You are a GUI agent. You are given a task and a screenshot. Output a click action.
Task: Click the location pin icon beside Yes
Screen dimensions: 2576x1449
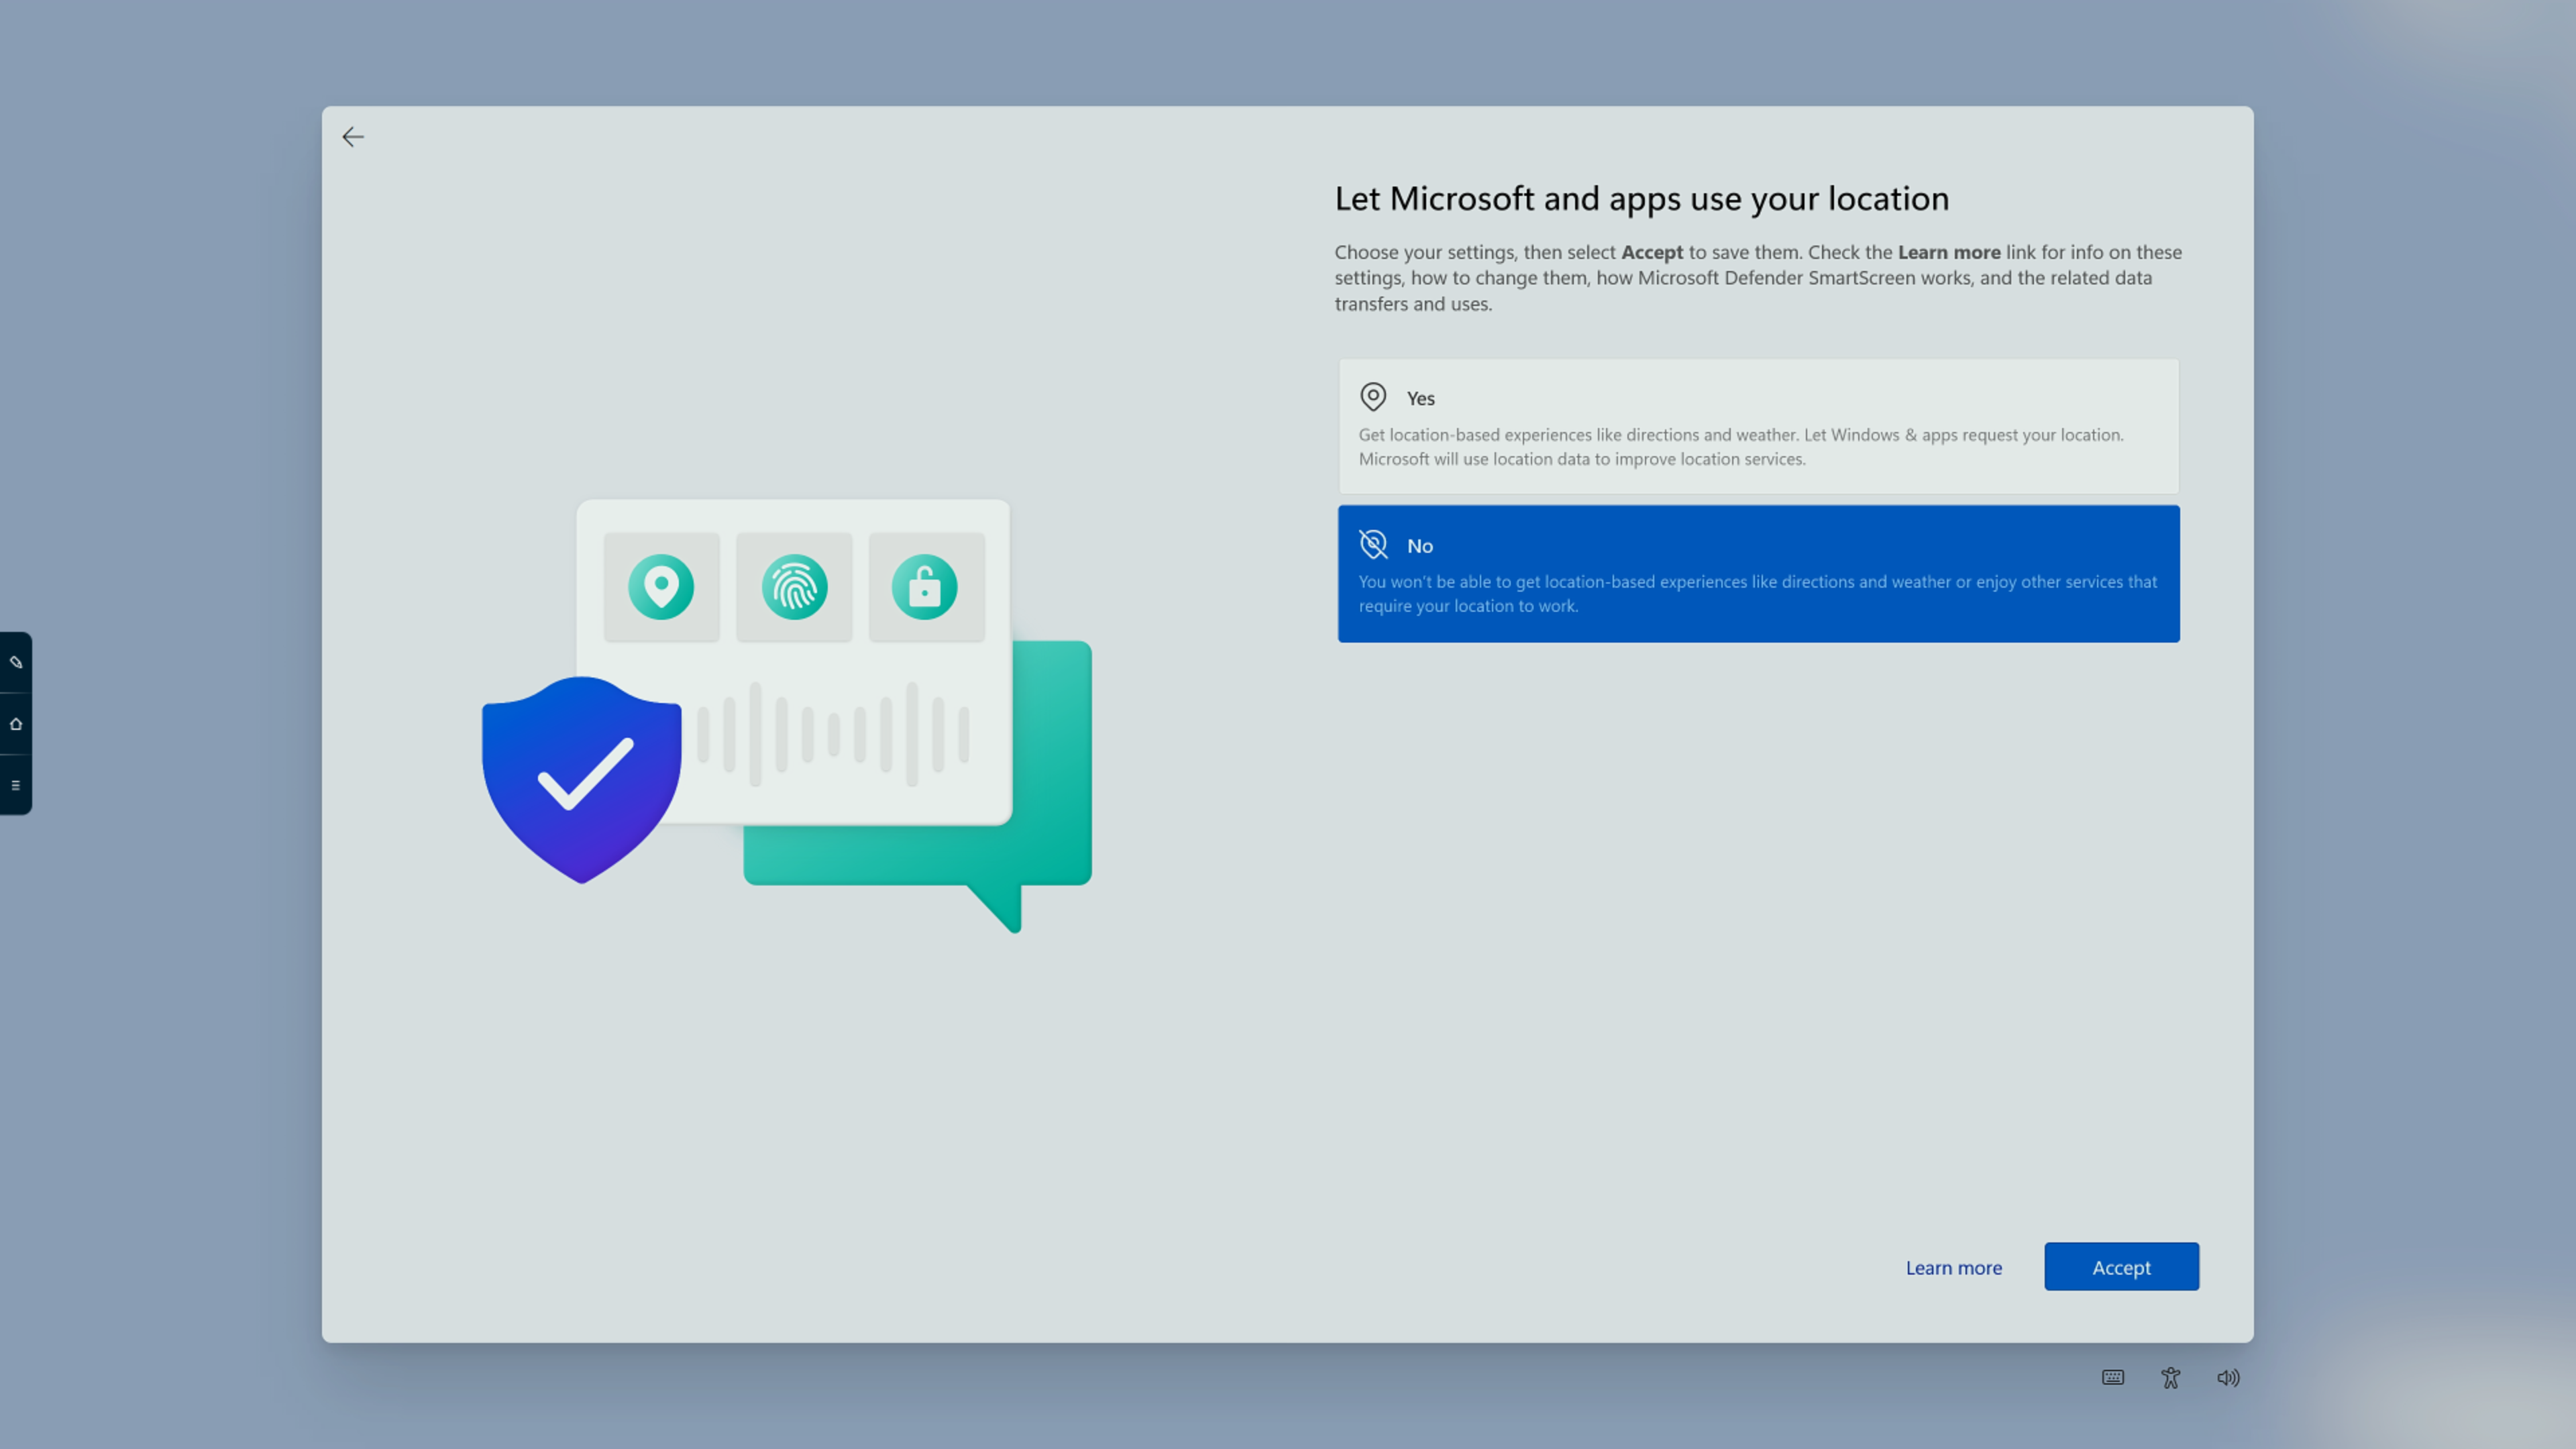(x=1373, y=397)
